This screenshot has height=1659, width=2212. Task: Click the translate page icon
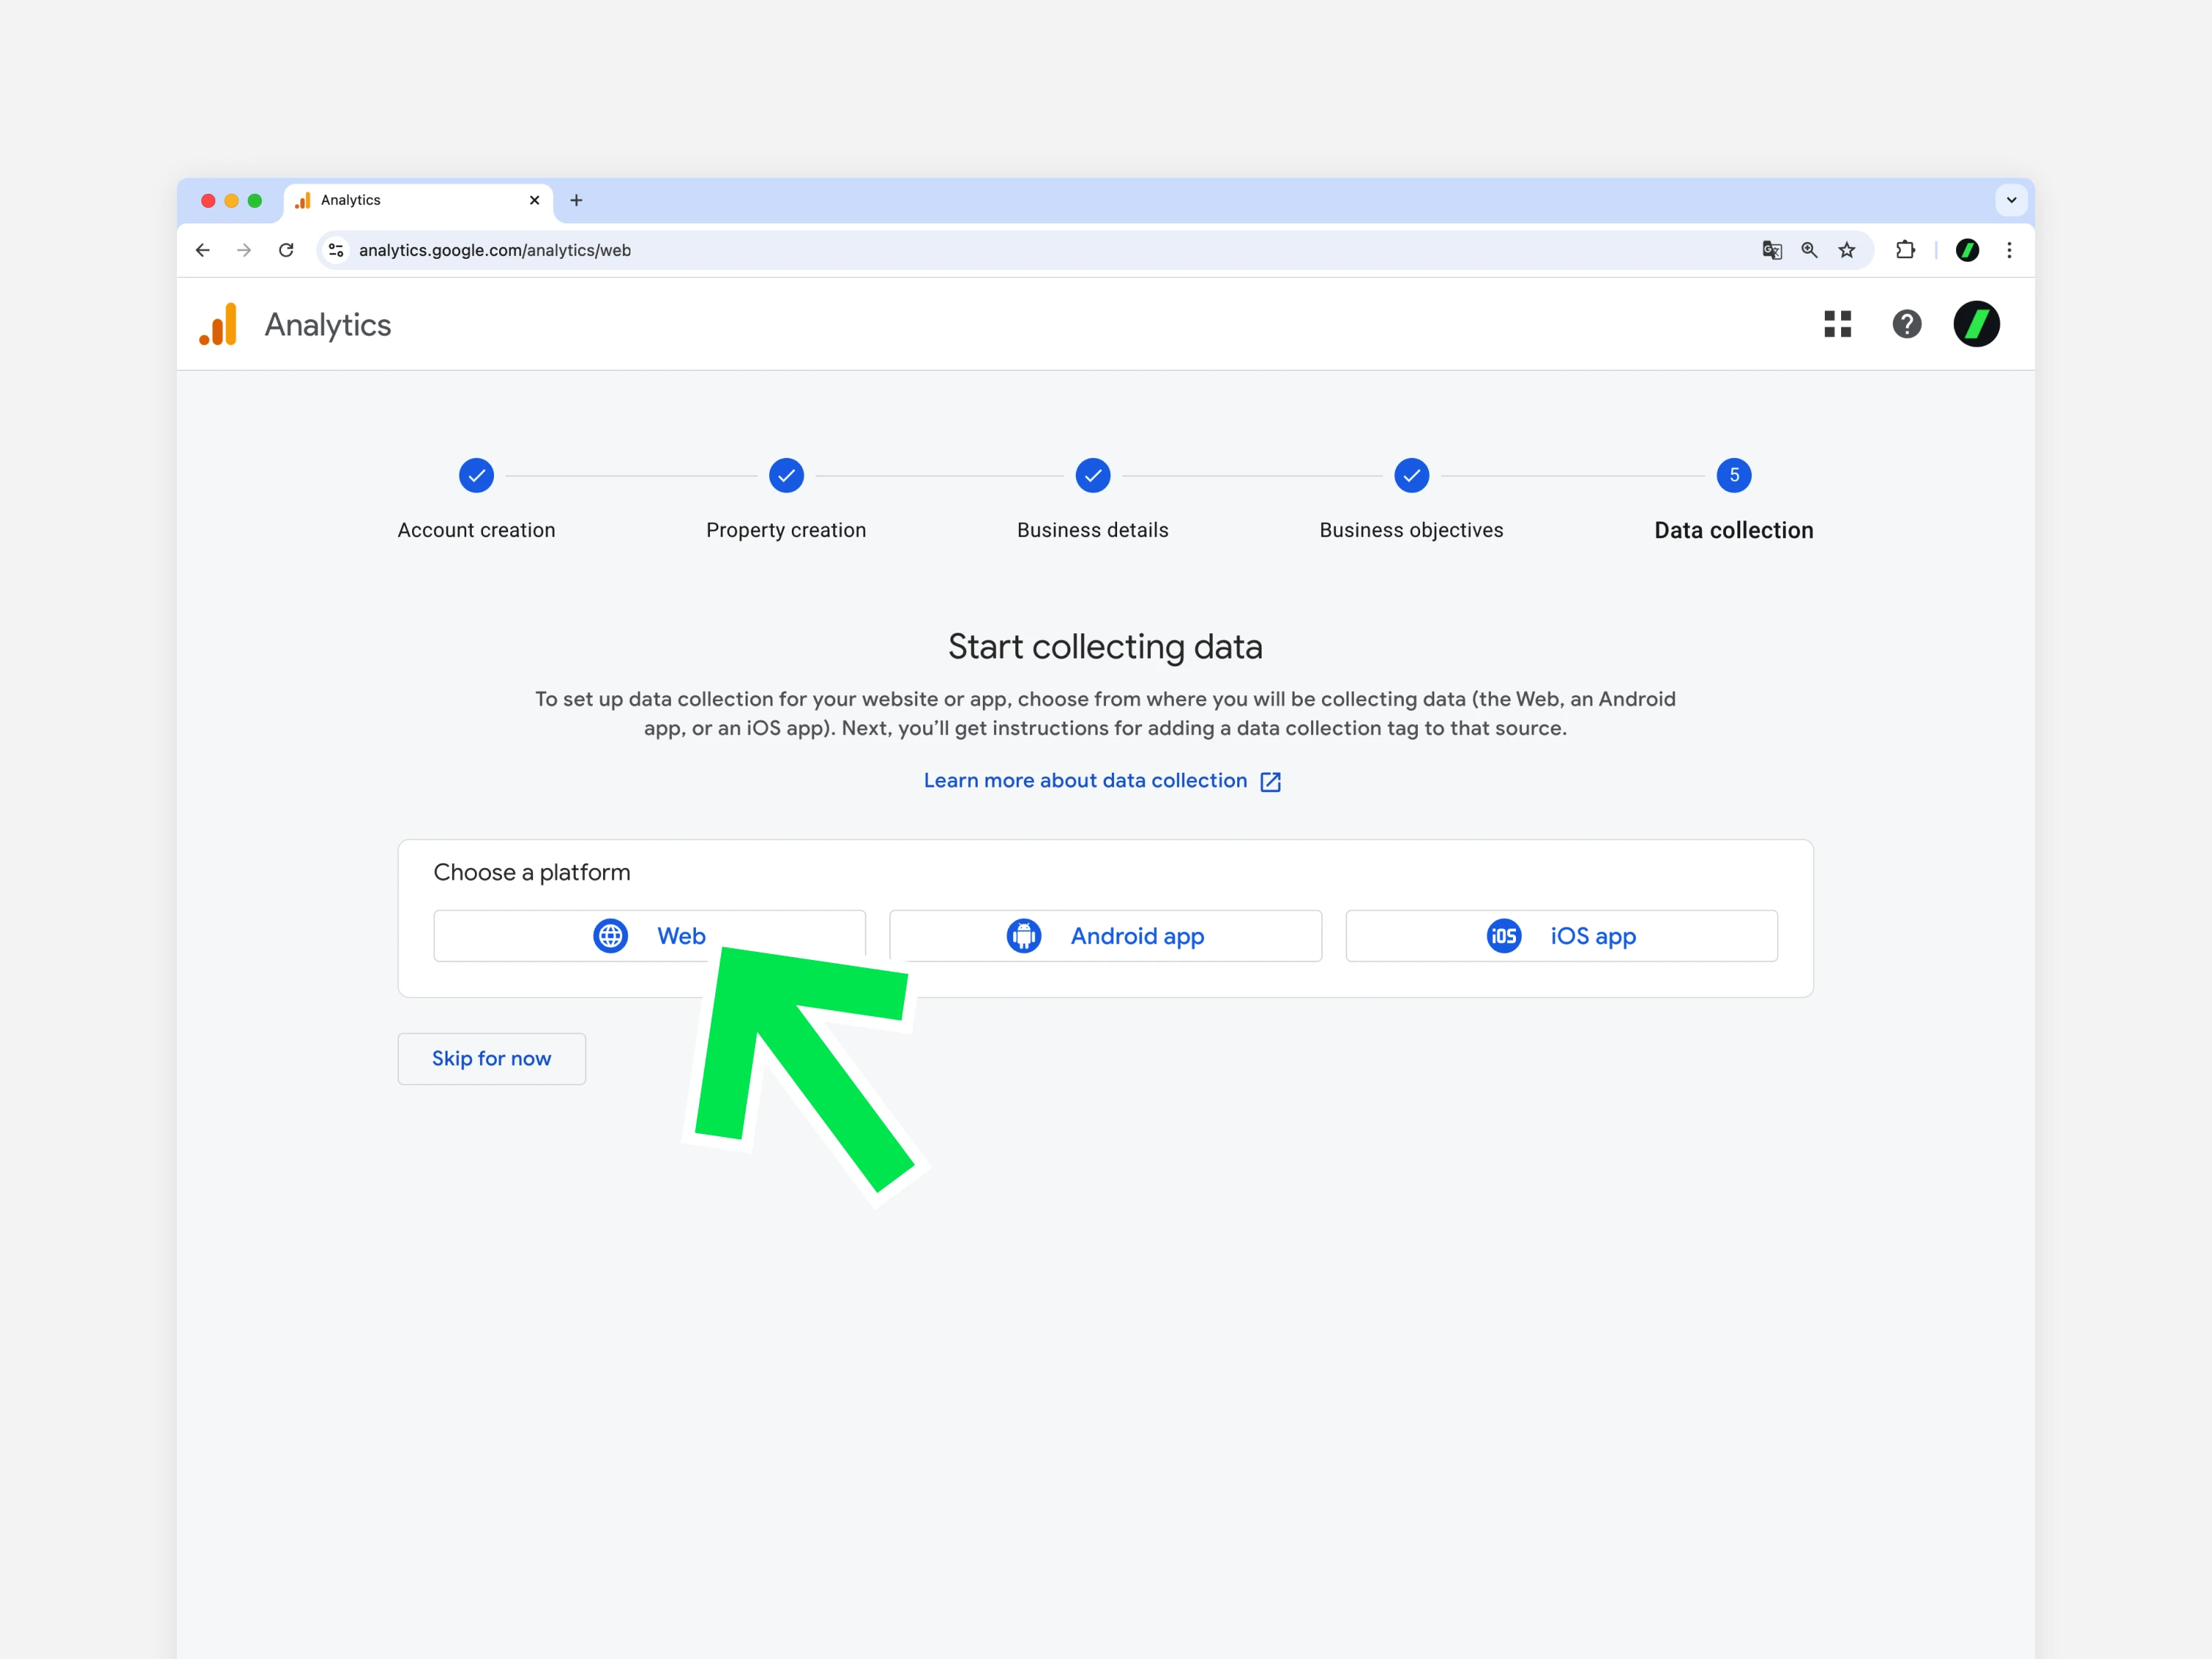coord(1771,250)
